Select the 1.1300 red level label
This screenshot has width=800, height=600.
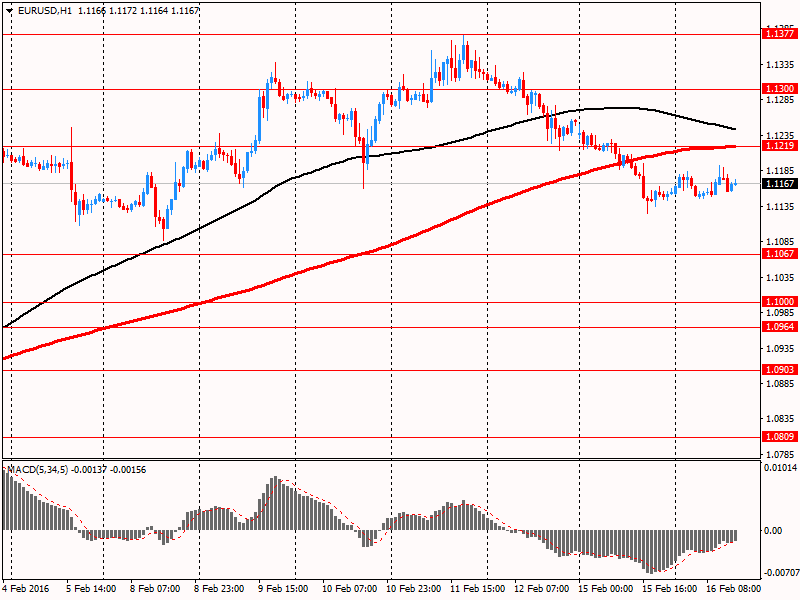(780, 89)
